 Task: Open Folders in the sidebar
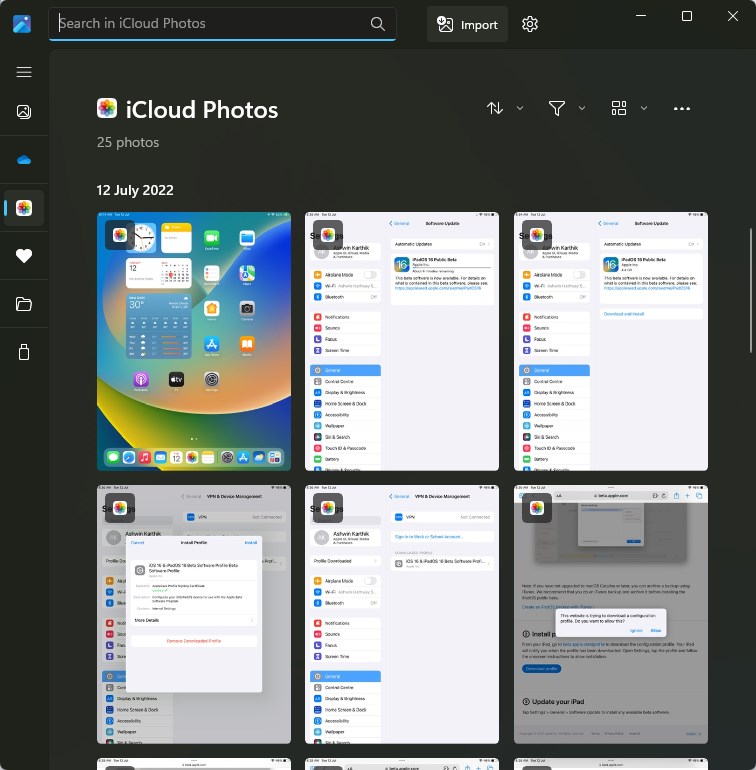pos(24,304)
